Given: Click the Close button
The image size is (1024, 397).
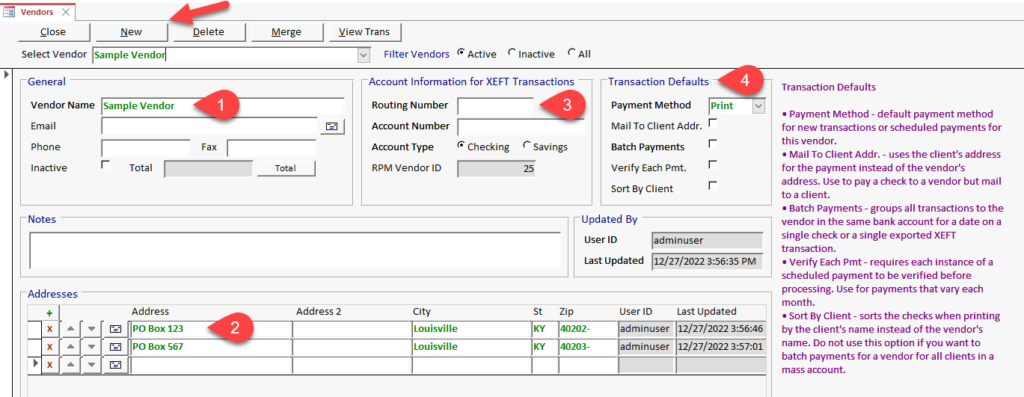Looking at the screenshot, I should pyautogui.click(x=53, y=31).
